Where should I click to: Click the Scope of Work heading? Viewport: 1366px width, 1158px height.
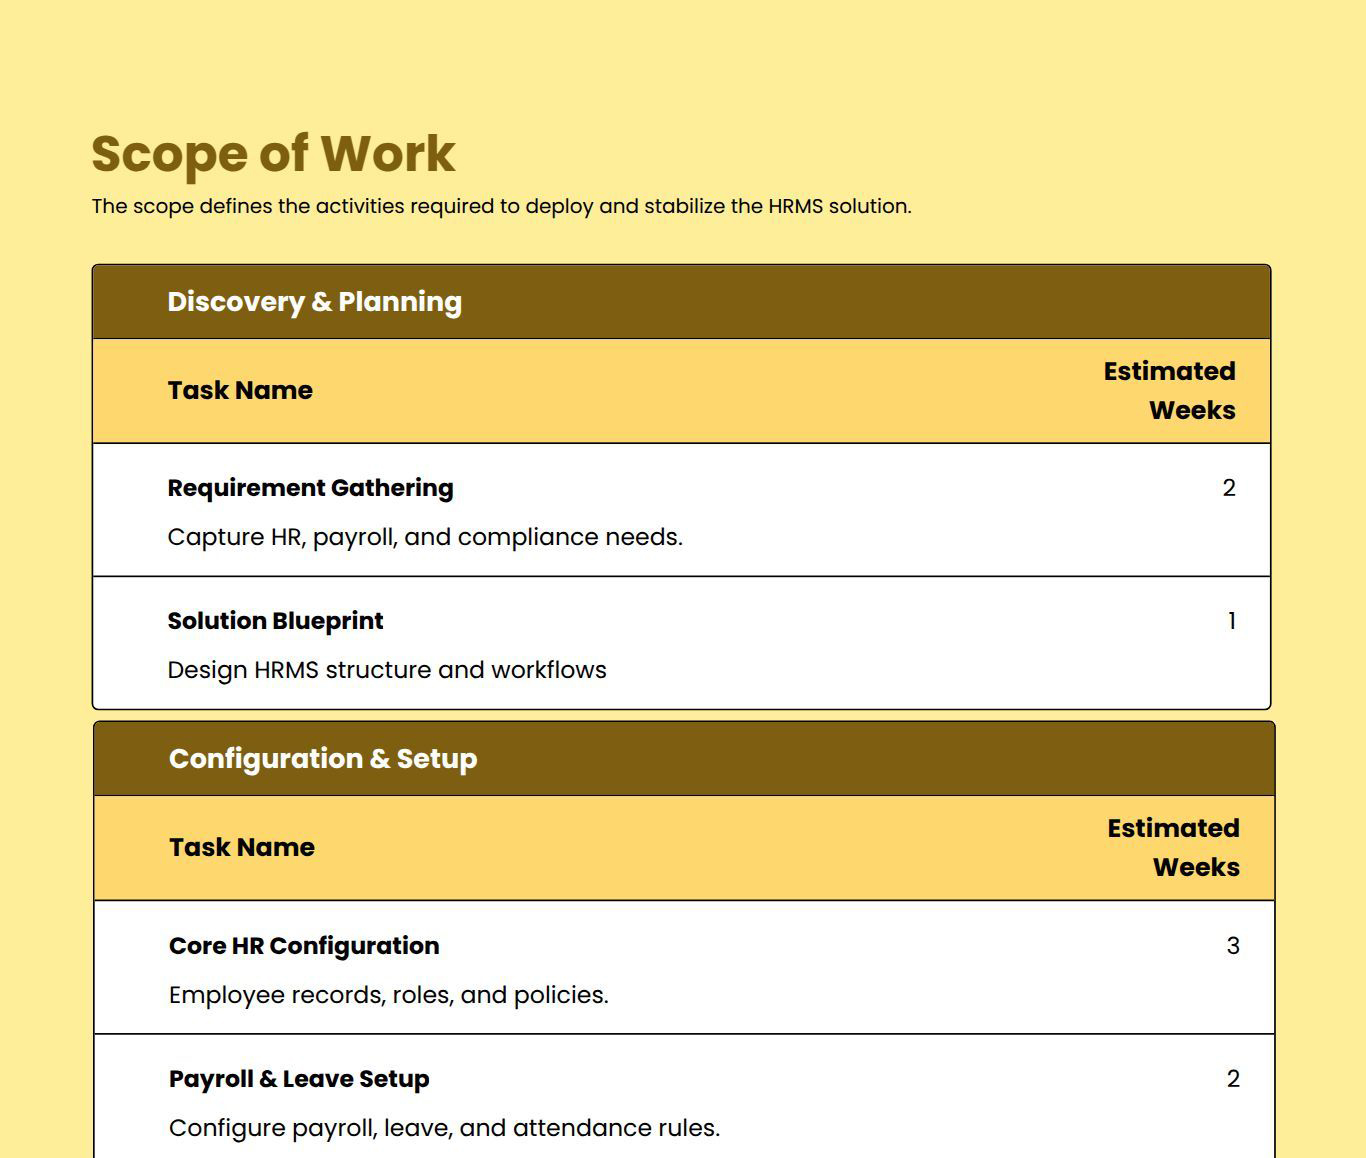[x=273, y=154]
